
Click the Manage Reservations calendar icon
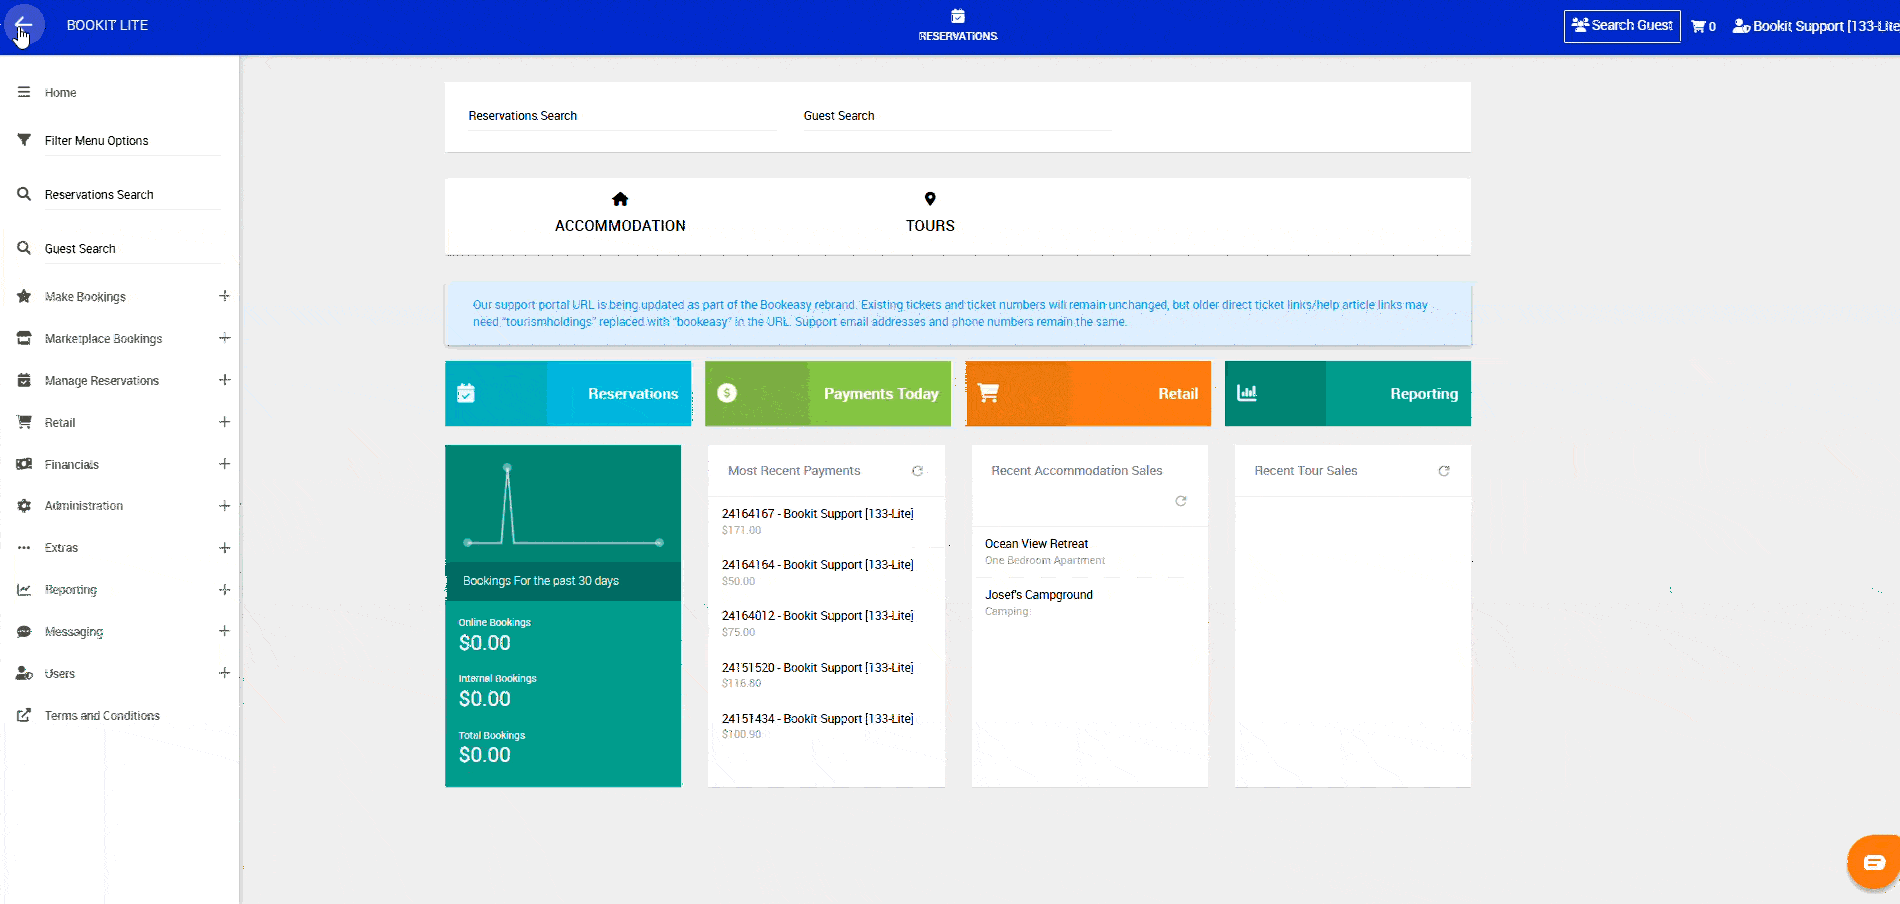point(24,380)
